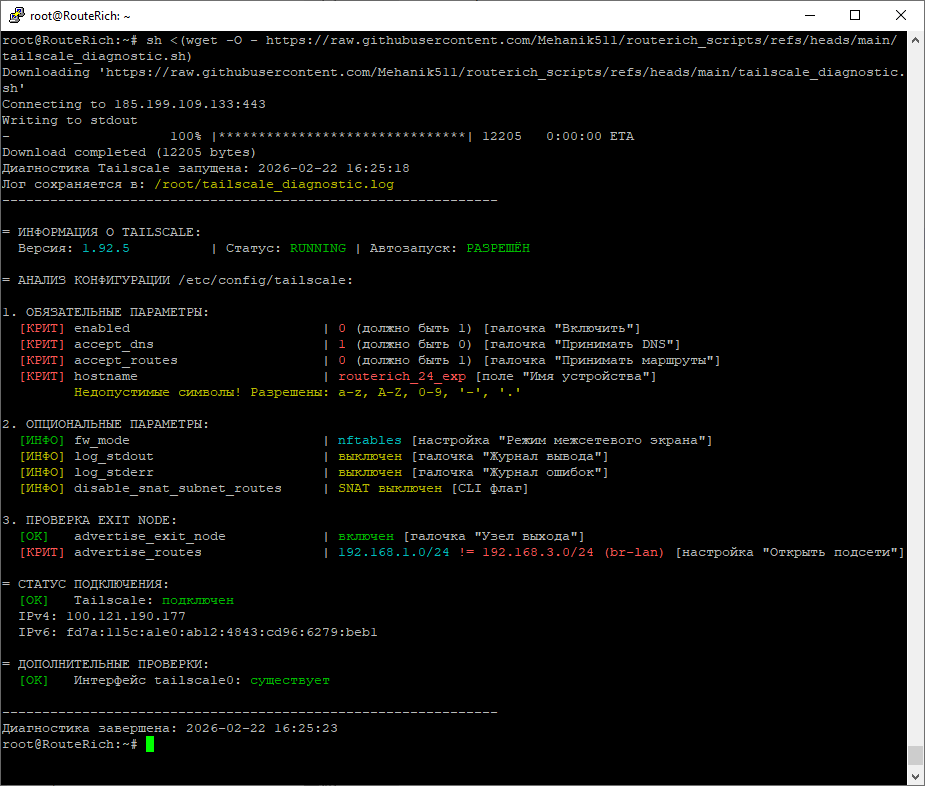Click the empty scrollbar track above the thumb
The height and width of the screenshot is (786, 925).
tap(915, 400)
